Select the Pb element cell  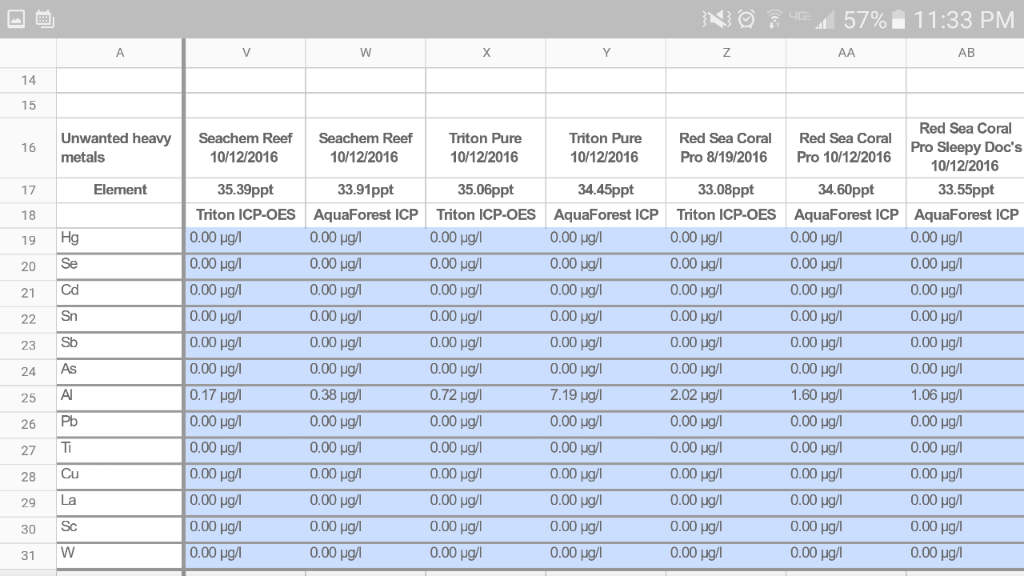[x=120, y=424]
